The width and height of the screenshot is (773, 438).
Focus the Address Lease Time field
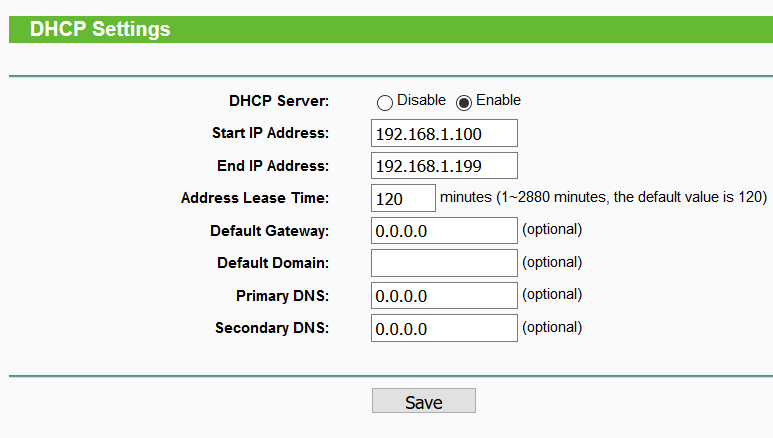click(x=403, y=198)
